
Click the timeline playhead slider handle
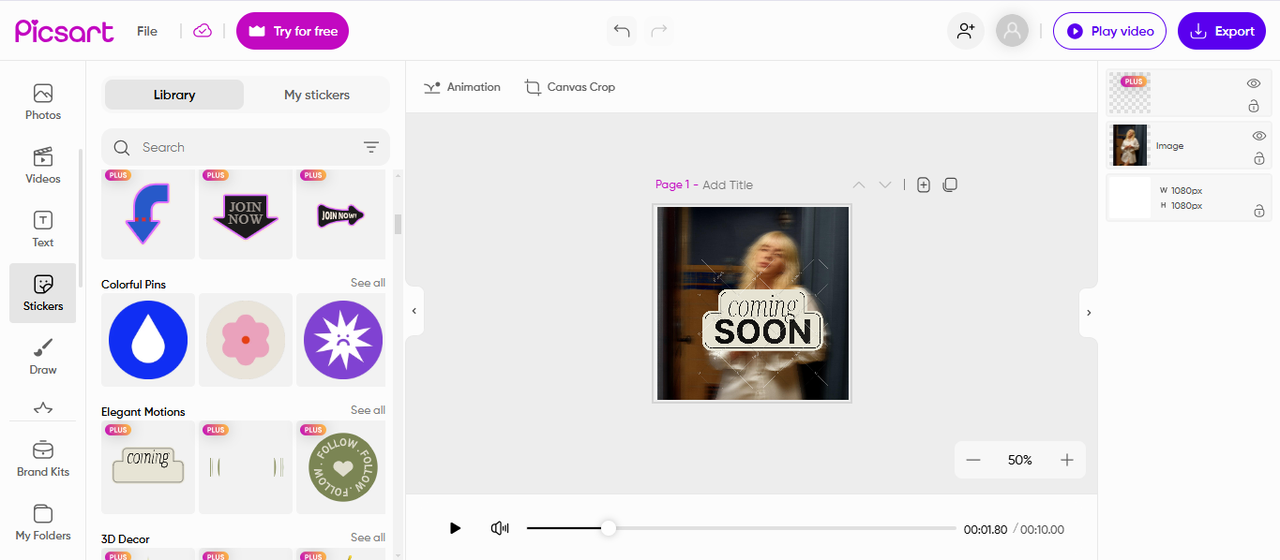[608, 528]
